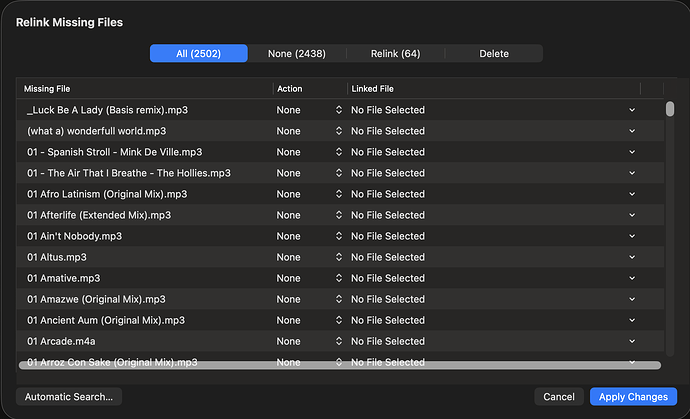Expand linked file chevron for Afro Latinism
This screenshot has width=690, height=419.
(x=632, y=194)
